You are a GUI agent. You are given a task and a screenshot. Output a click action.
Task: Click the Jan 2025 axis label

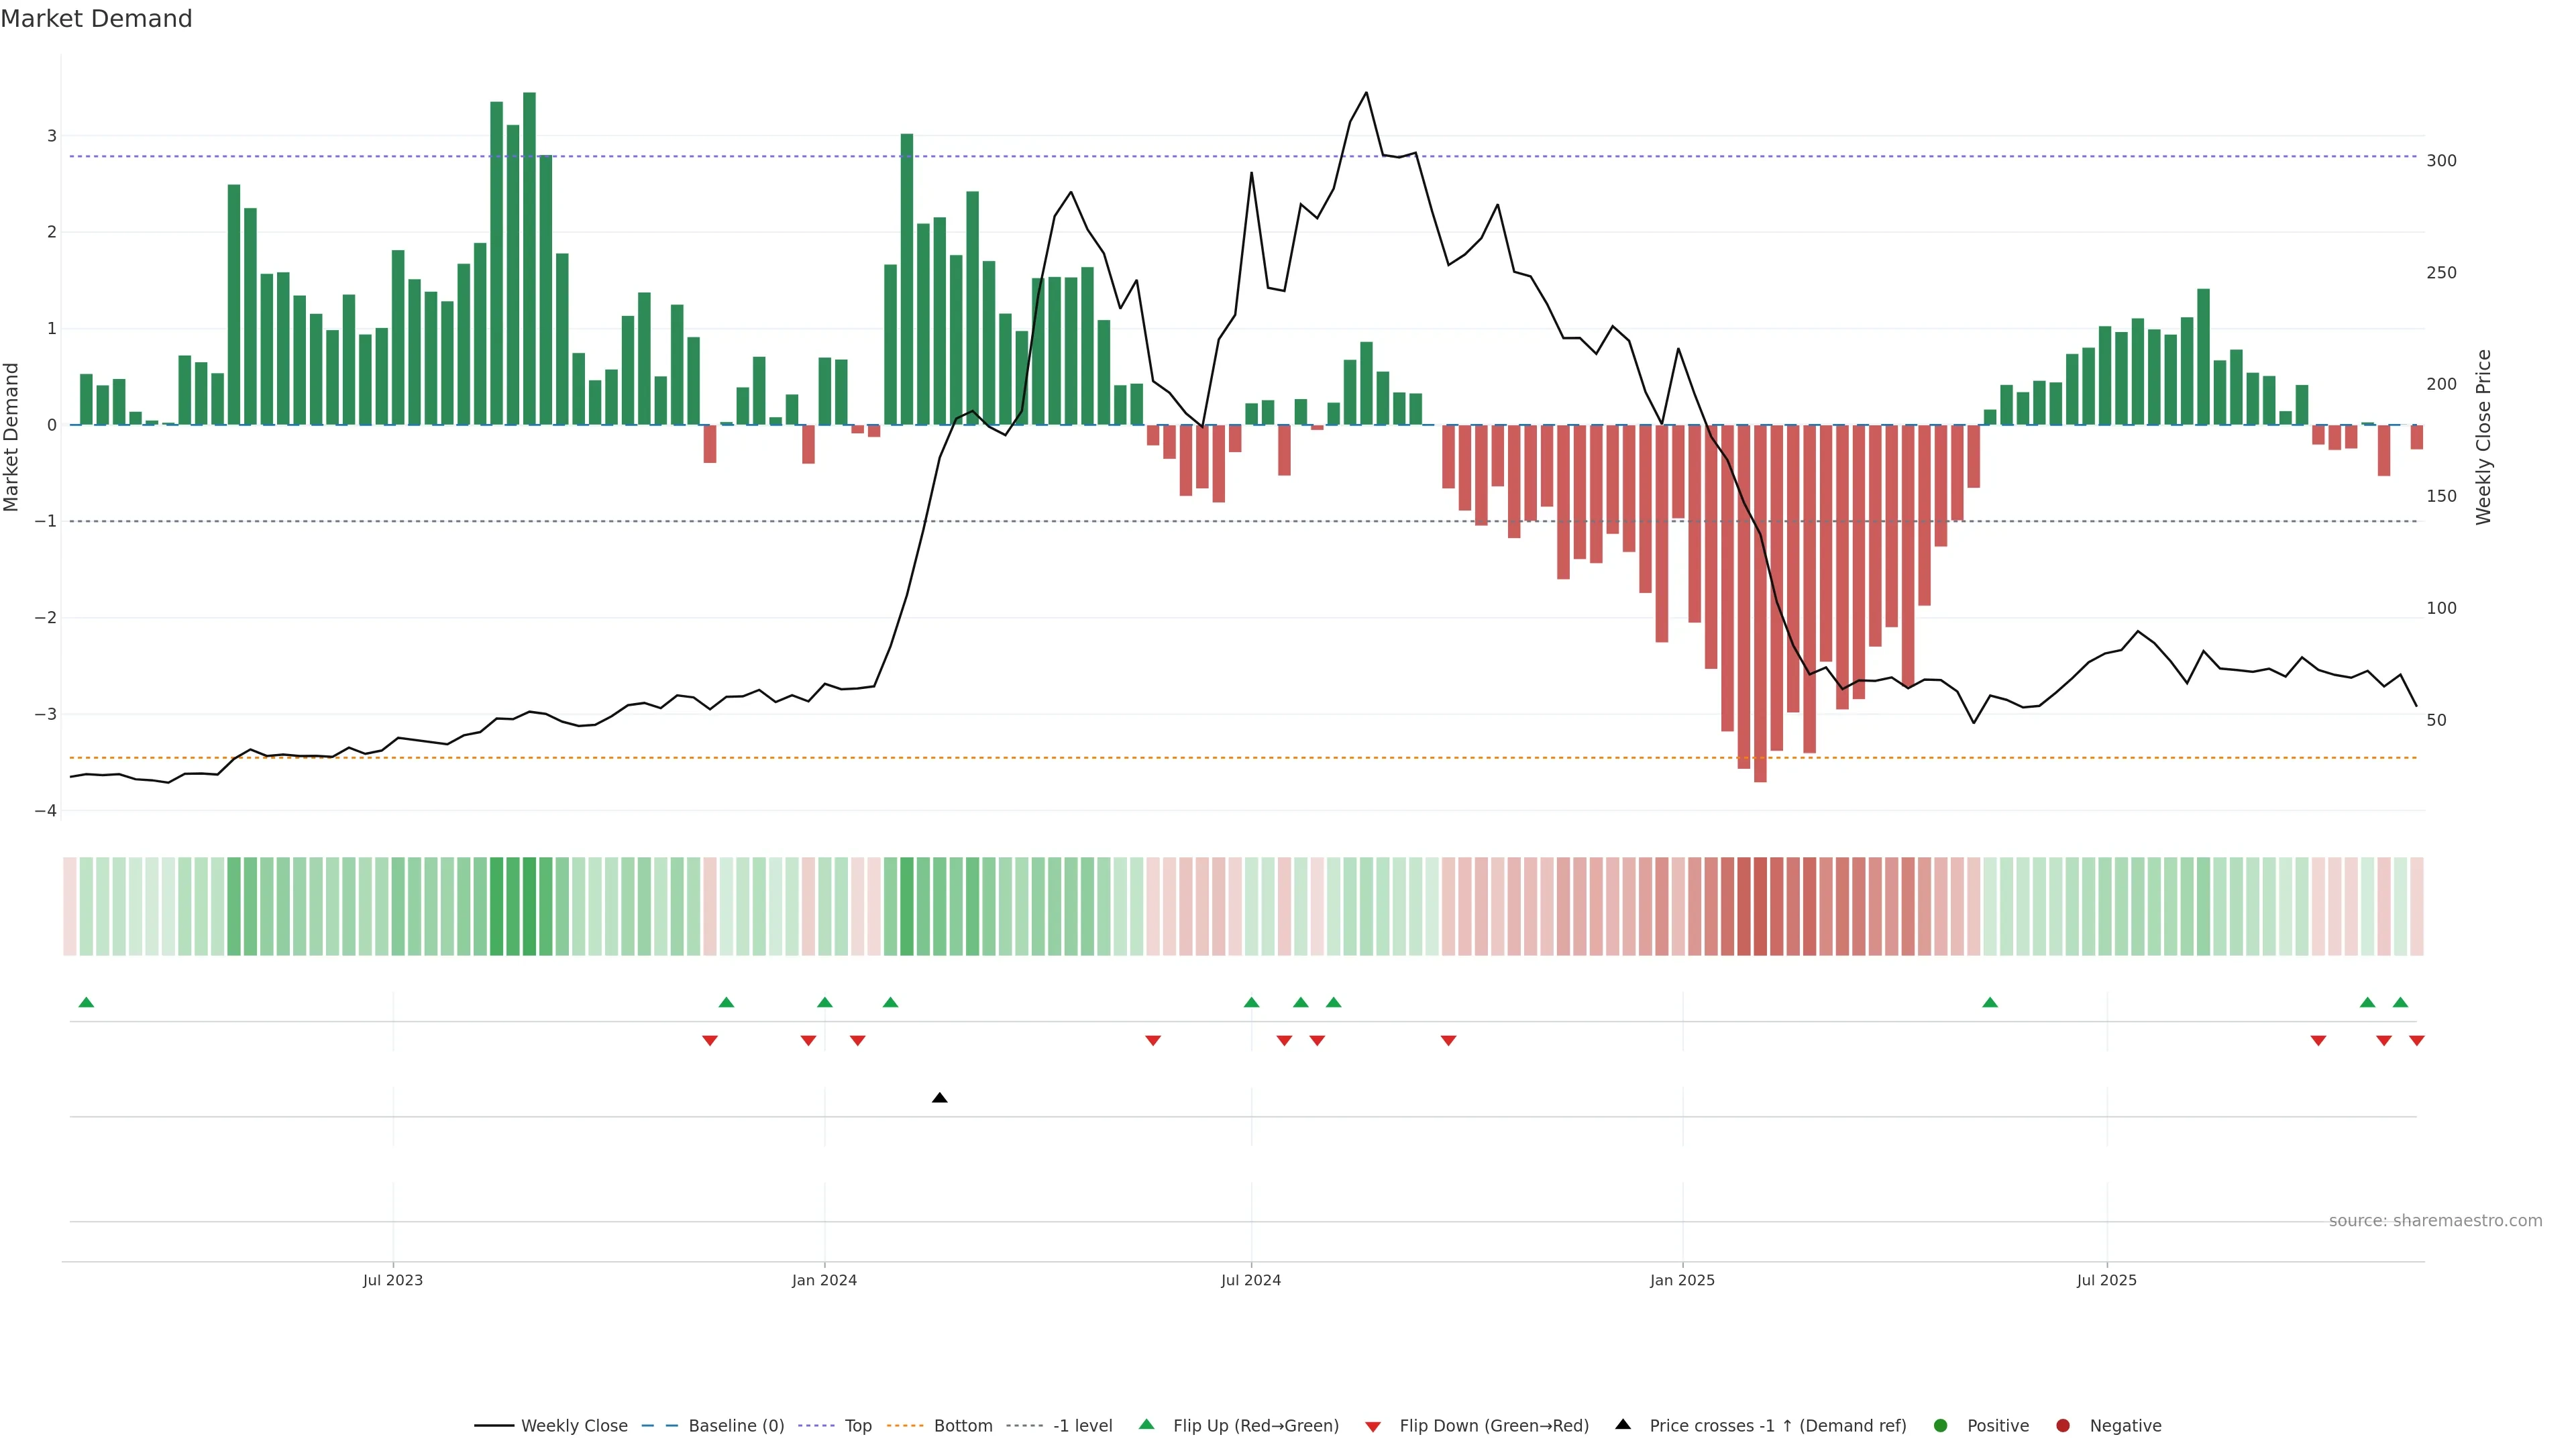click(x=1682, y=1280)
